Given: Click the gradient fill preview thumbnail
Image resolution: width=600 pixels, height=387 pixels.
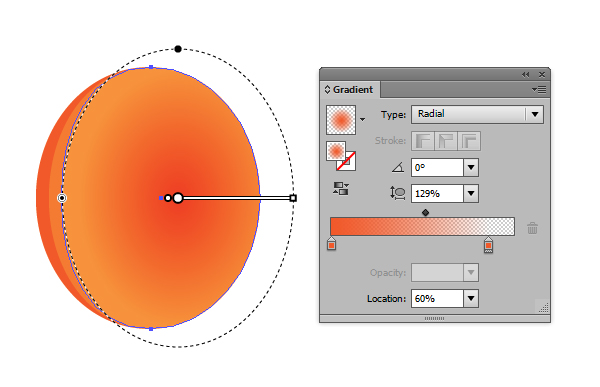Looking at the screenshot, I should click(x=341, y=120).
